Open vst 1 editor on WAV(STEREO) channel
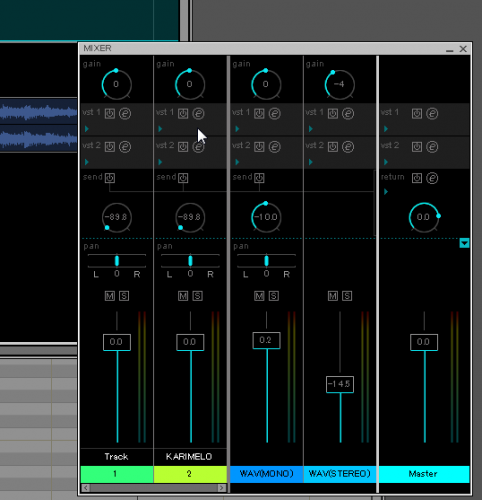 (x=348, y=114)
